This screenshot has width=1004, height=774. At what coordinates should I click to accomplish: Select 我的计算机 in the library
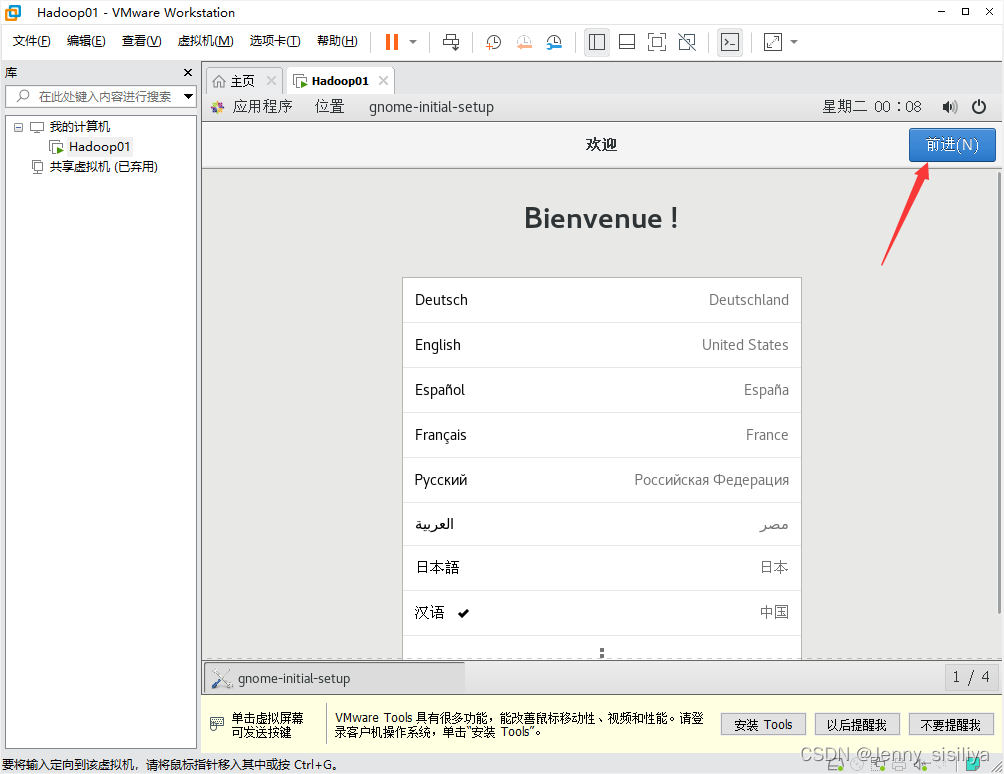(x=80, y=127)
